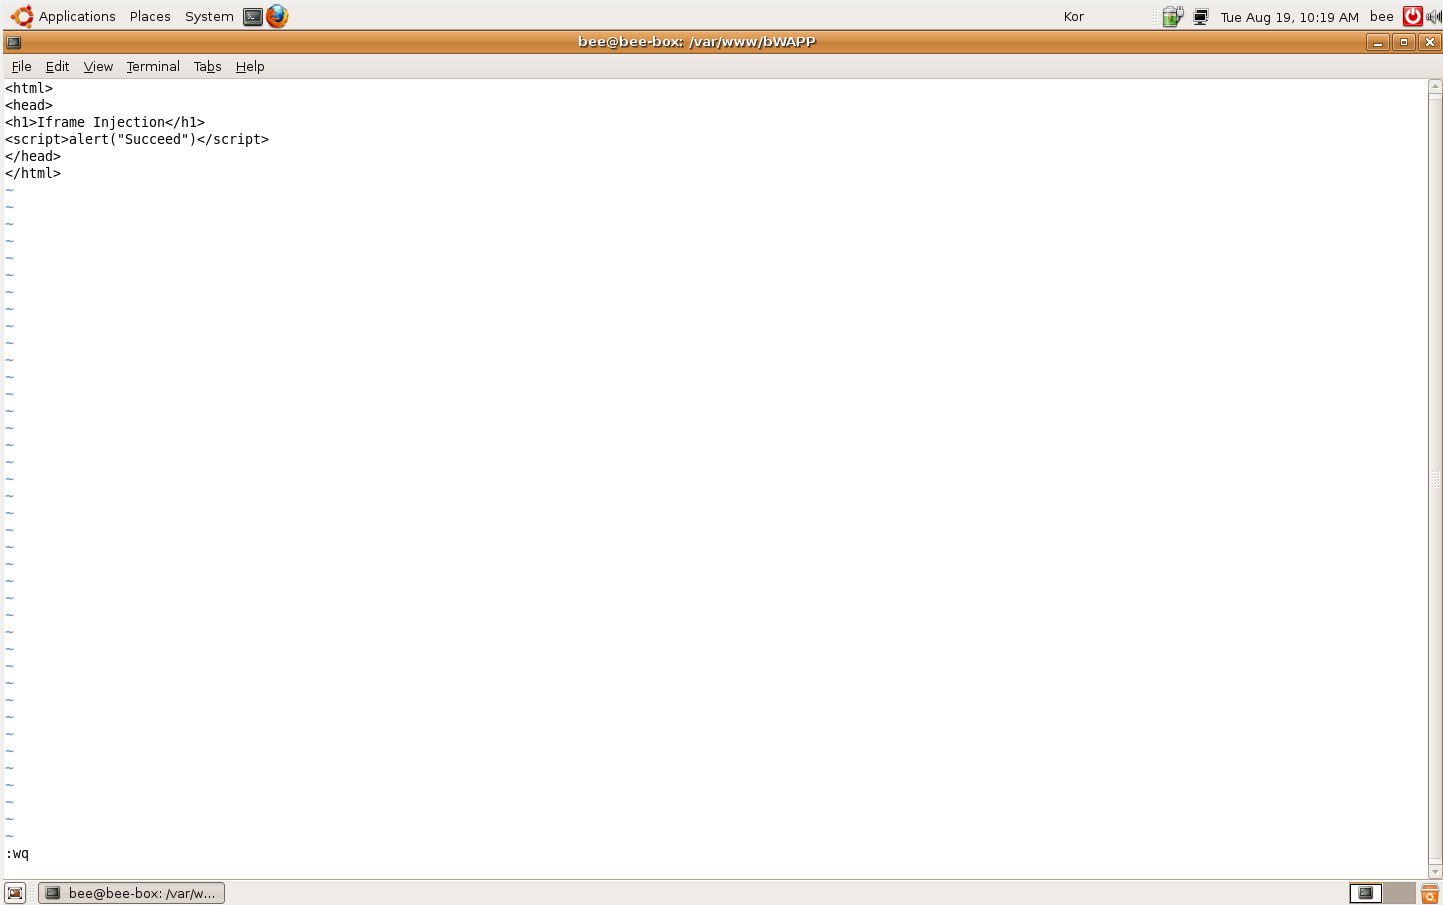1443x905 pixels.
Task: Click the </html> closing tag line
Action: pyautogui.click(x=33, y=173)
